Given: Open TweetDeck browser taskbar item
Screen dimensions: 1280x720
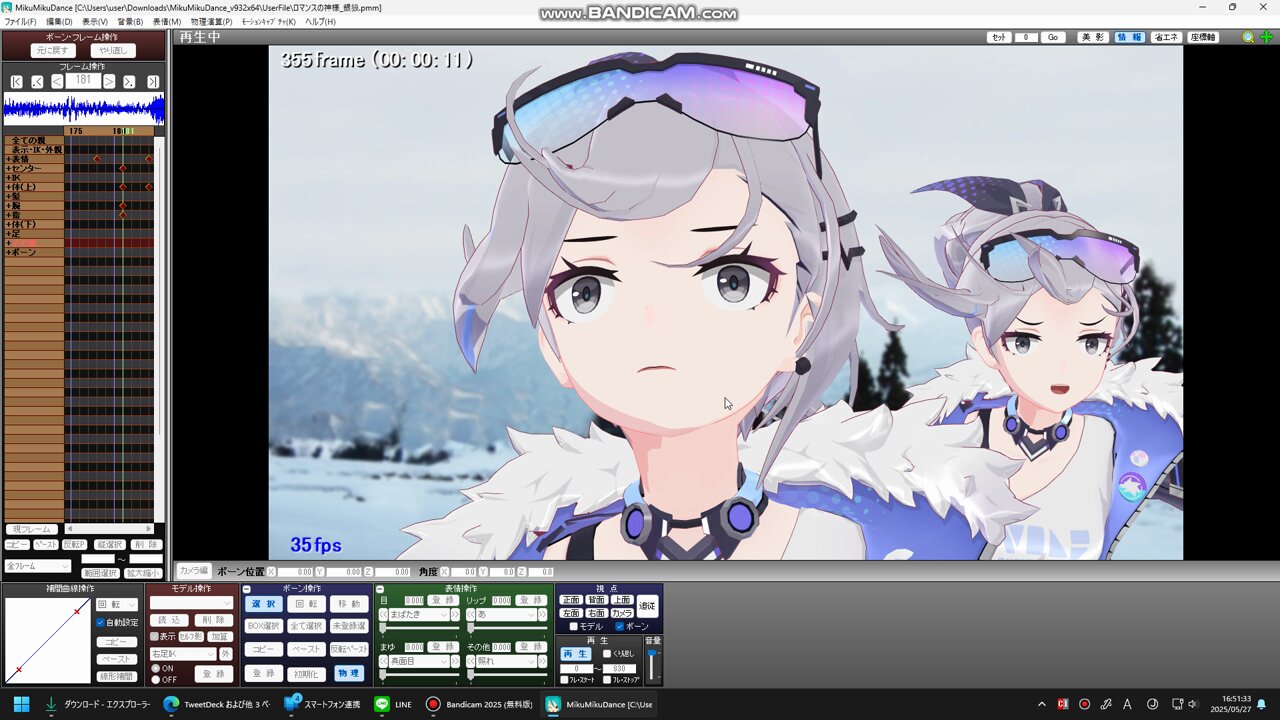Looking at the screenshot, I should coord(216,704).
